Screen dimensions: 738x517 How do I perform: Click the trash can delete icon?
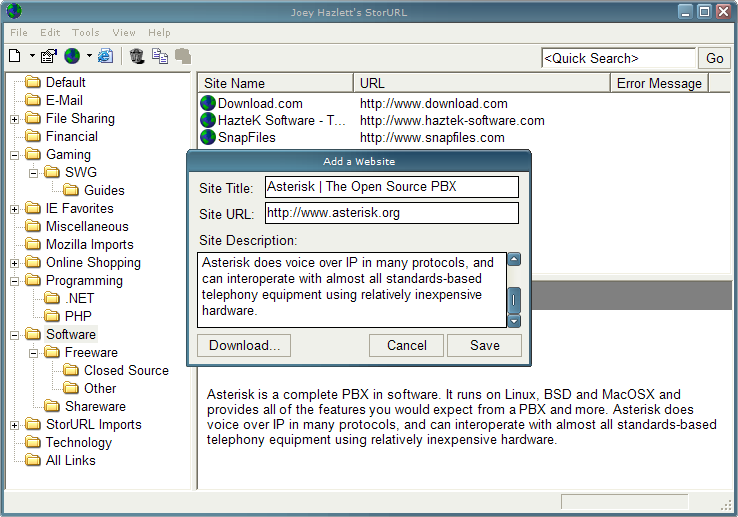[x=137, y=57]
